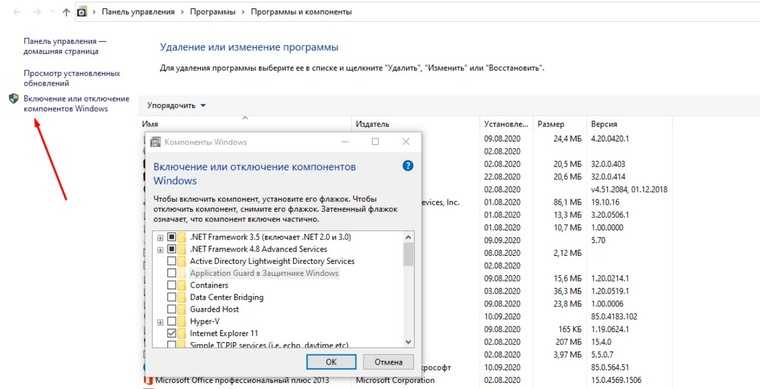Viewport: 760px width, 389px height.
Task: Click version 32.0.0.403 cell
Action: tap(608, 164)
